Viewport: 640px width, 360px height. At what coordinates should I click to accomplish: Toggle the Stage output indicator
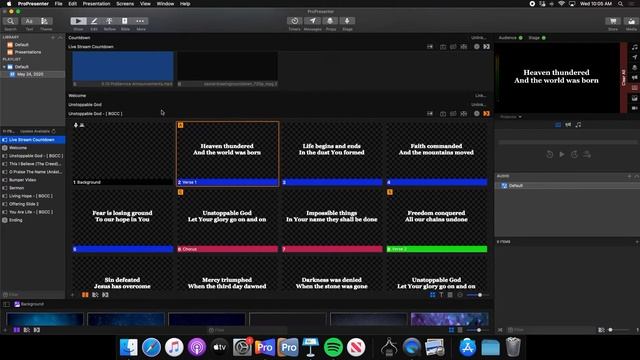[x=544, y=38]
